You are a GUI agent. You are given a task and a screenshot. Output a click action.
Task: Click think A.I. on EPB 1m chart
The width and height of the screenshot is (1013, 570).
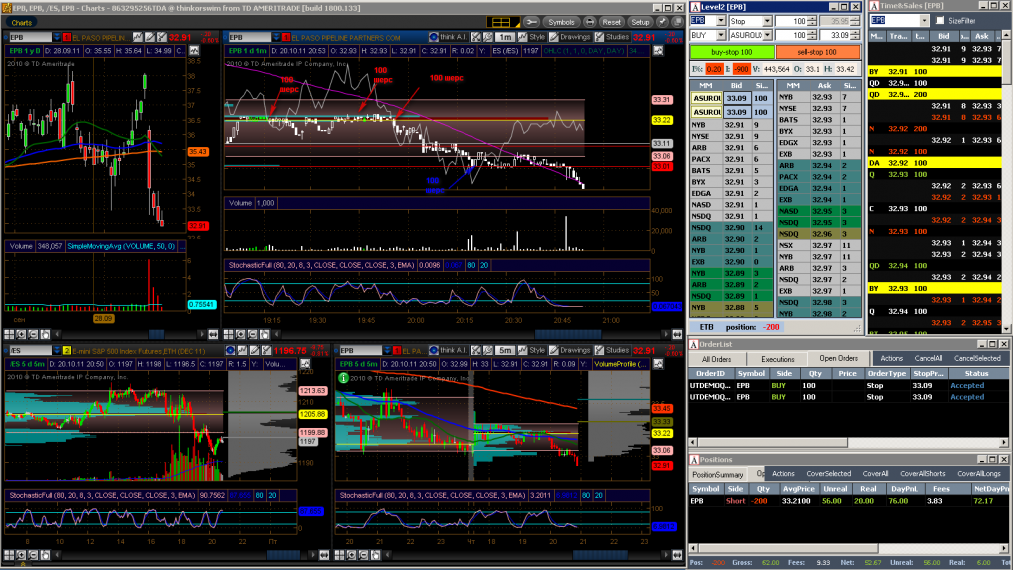pyautogui.click(x=448, y=37)
